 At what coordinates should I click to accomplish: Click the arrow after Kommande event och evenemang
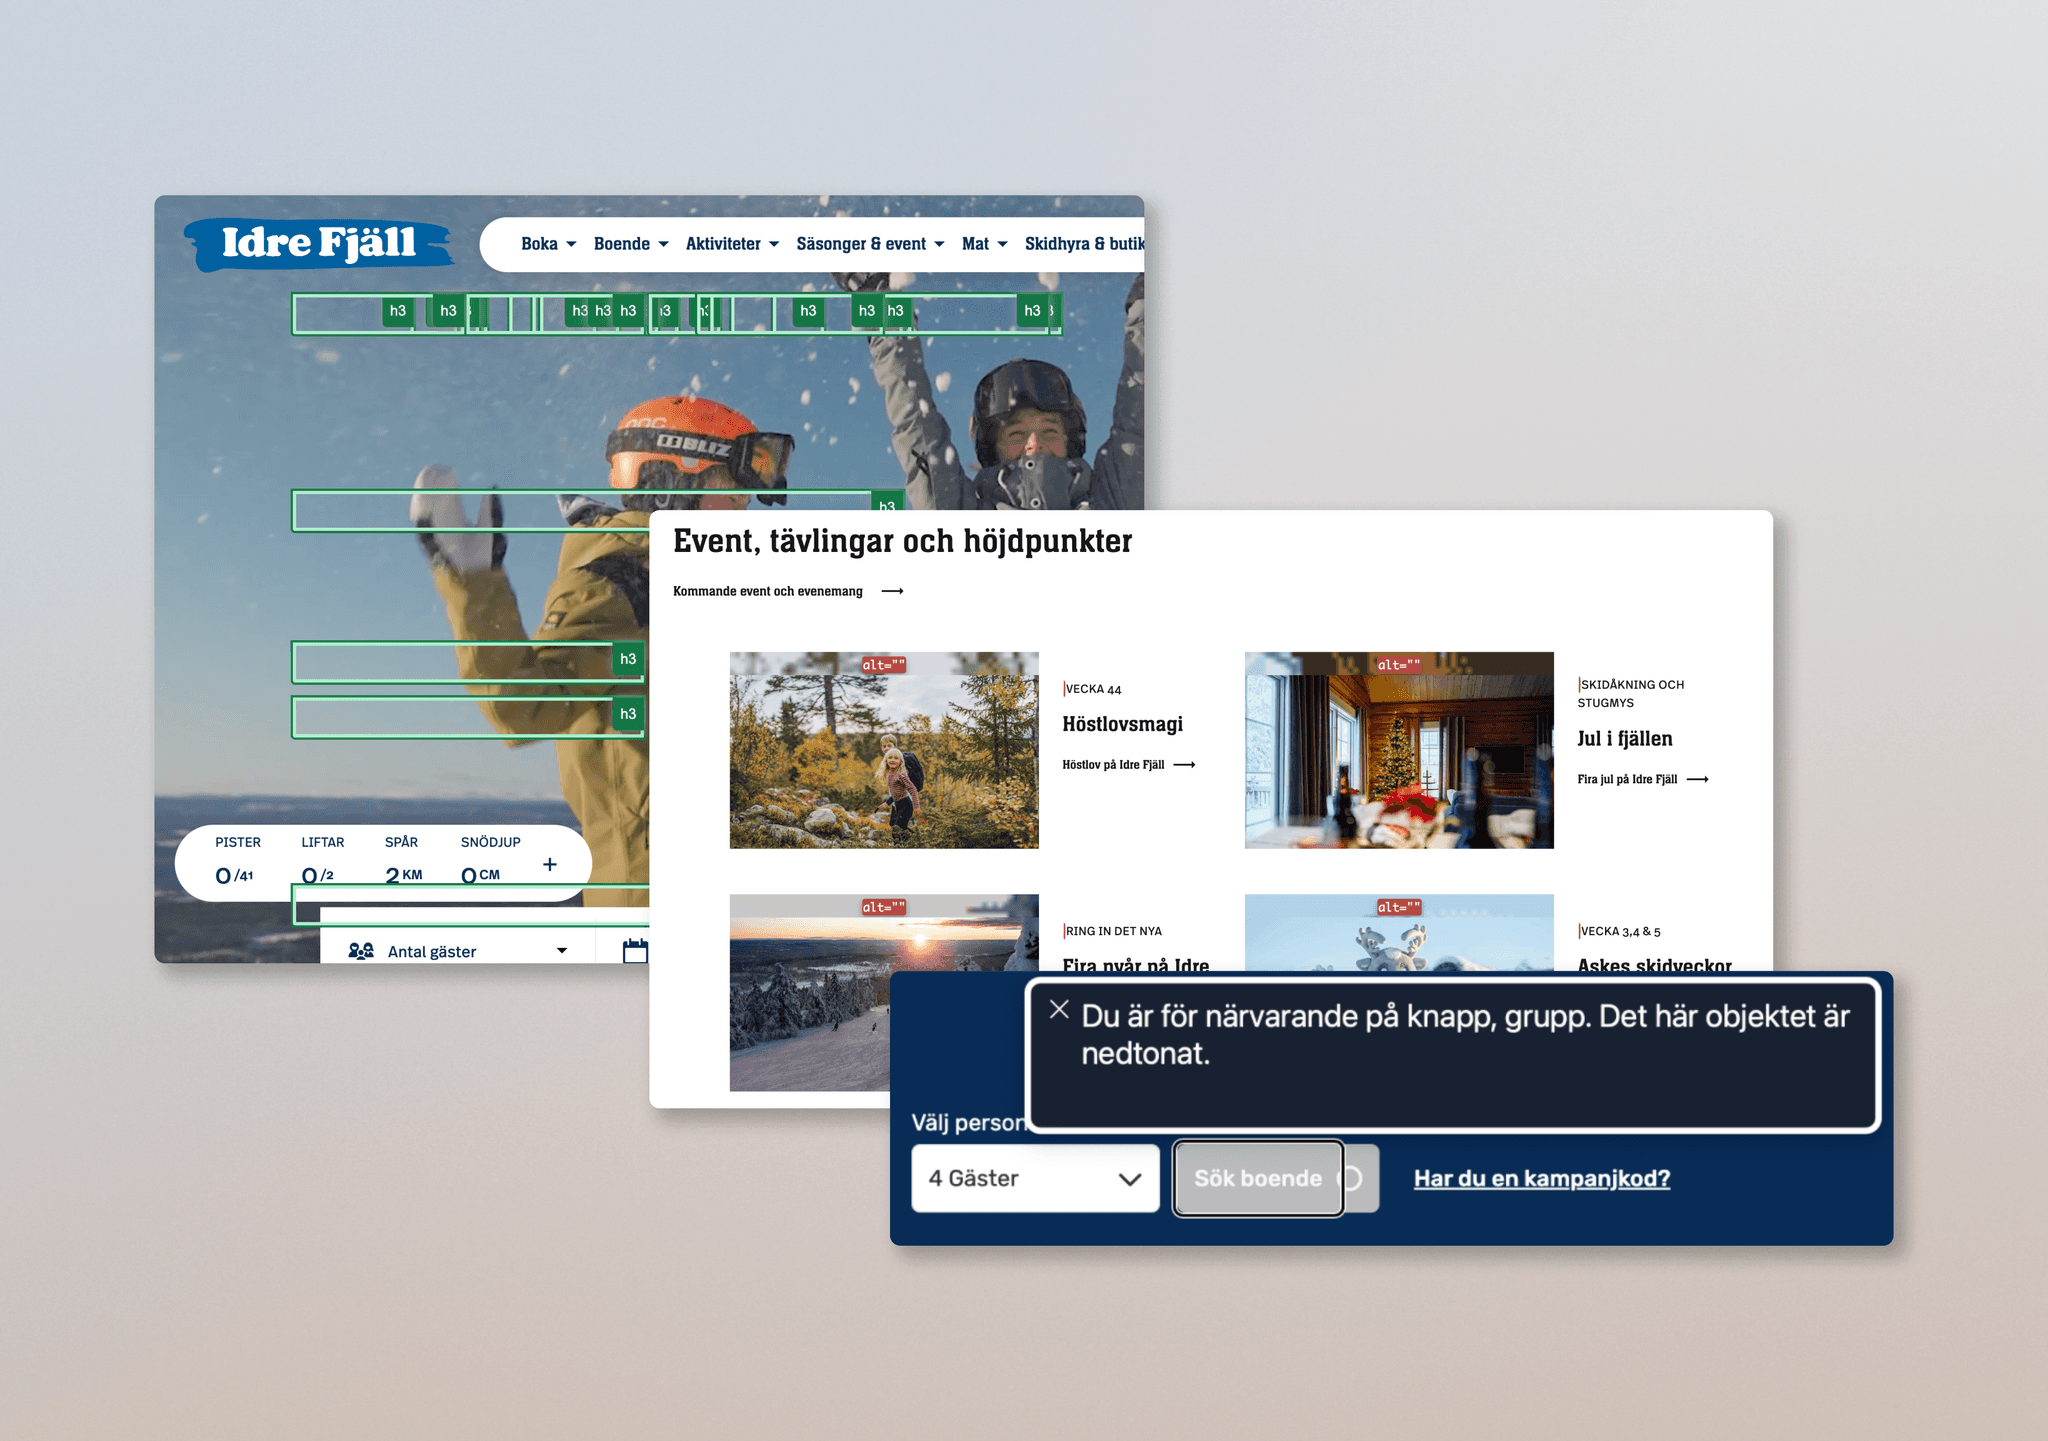[x=893, y=591]
